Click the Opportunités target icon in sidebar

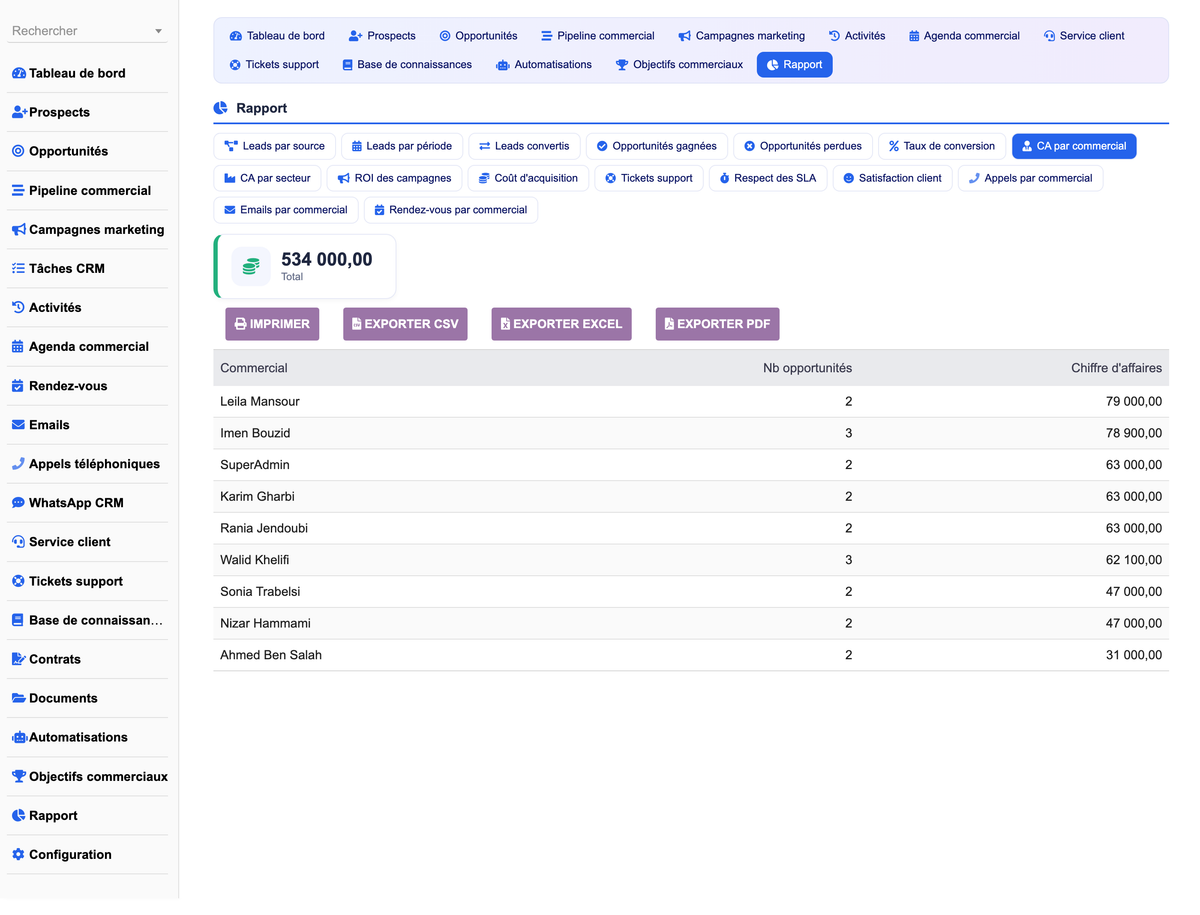click(18, 152)
